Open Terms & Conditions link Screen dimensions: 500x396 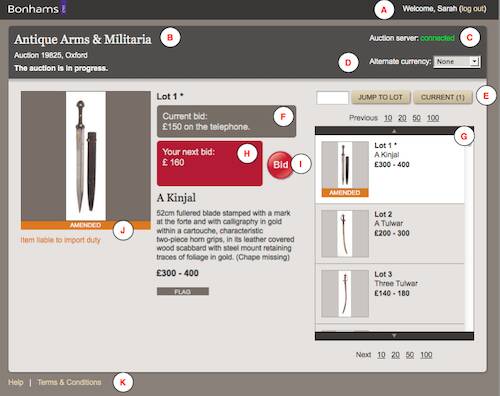[x=69, y=382]
